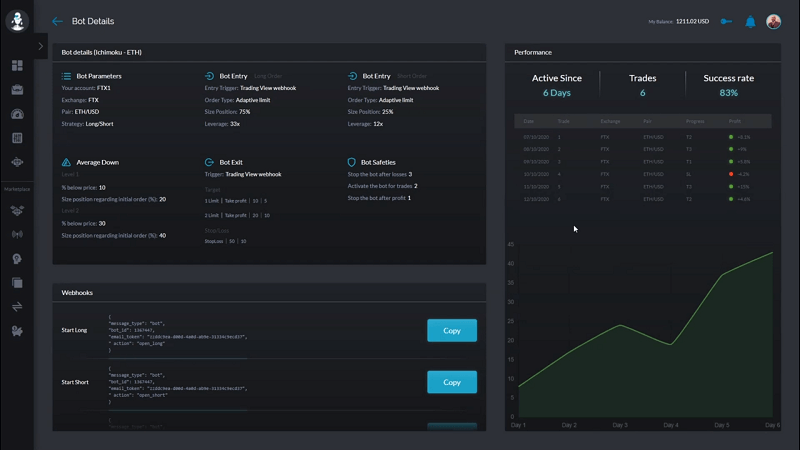Image resolution: width=800 pixels, height=450 pixels.
Task: Open the piggy bank icon in sidebar
Action: coord(17,331)
